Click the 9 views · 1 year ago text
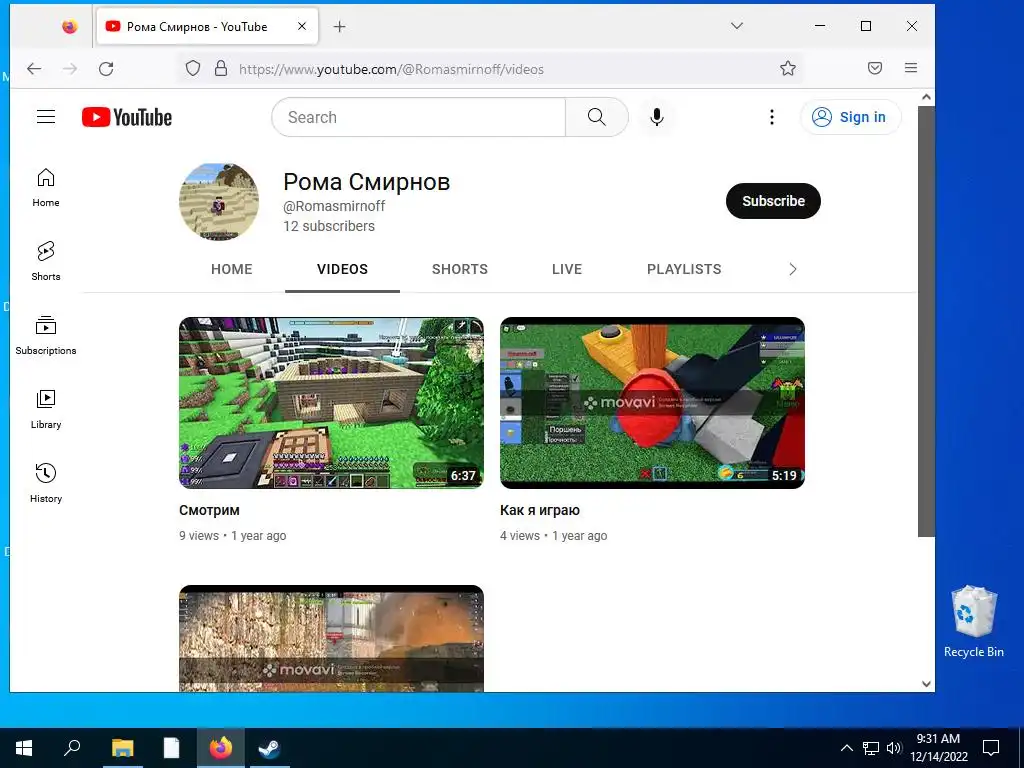This screenshot has width=1024, height=768. point(232,536)
